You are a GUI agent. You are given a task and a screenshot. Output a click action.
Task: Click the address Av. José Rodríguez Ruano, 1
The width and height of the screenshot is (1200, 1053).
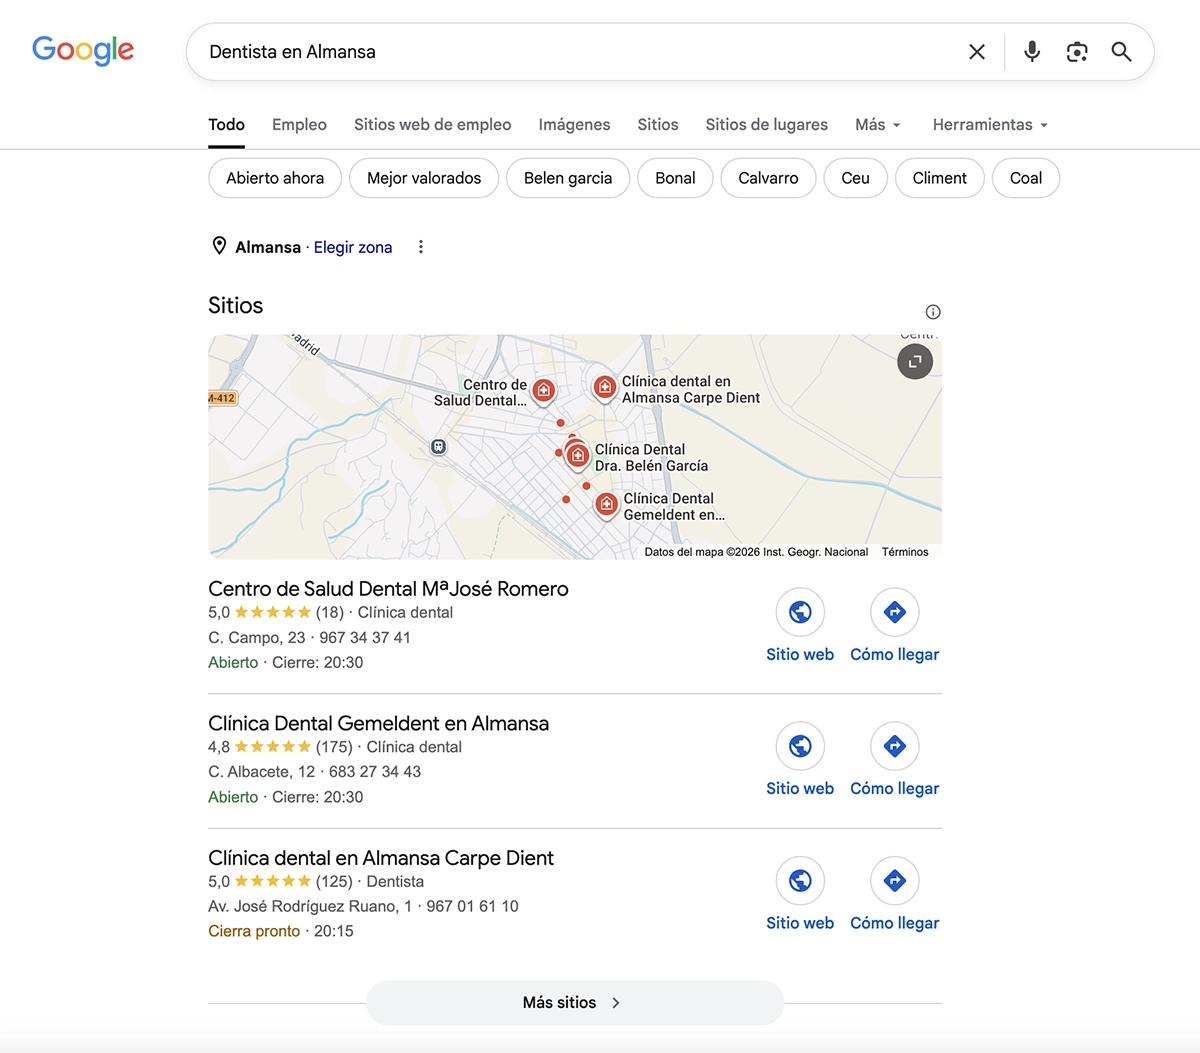(310, 906)
